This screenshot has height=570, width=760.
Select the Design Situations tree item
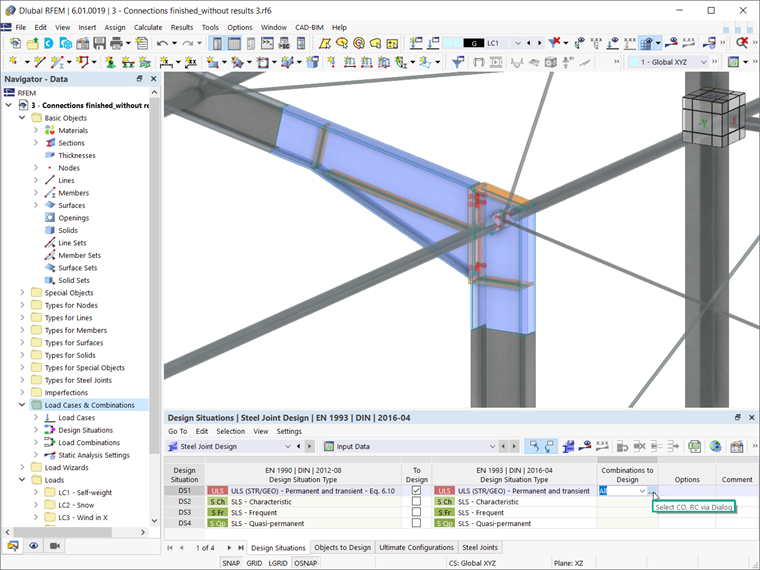pos(85,430)
